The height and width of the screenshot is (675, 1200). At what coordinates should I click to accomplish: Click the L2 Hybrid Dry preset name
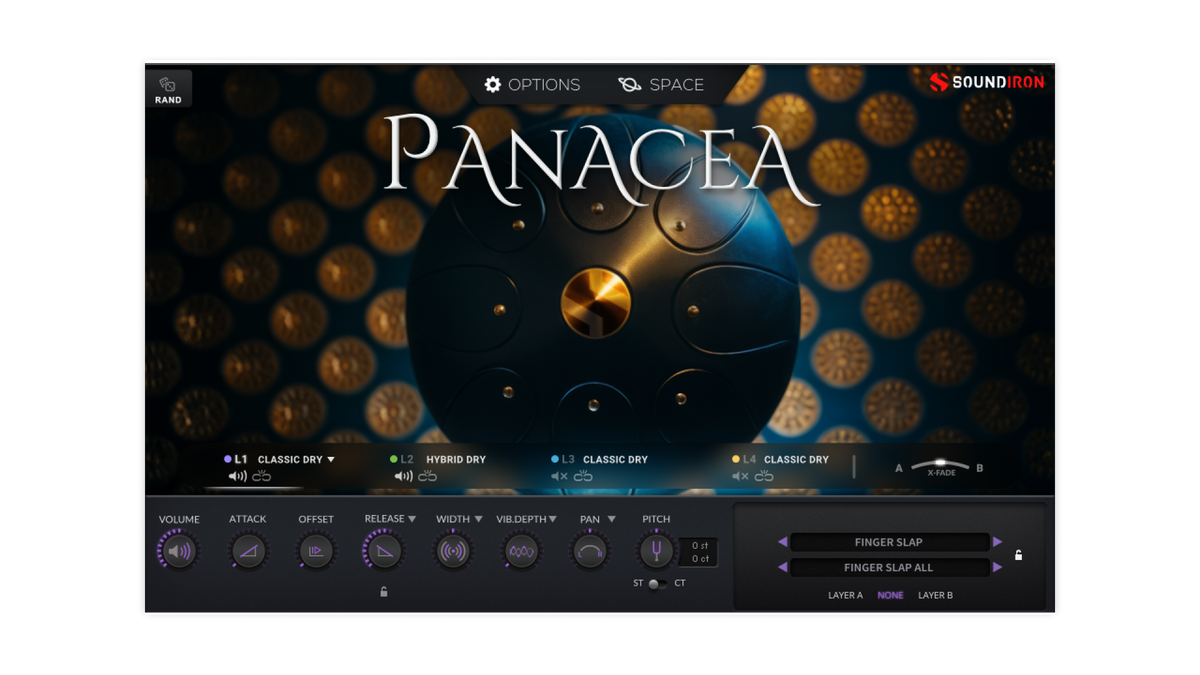[x=456, y=460]
